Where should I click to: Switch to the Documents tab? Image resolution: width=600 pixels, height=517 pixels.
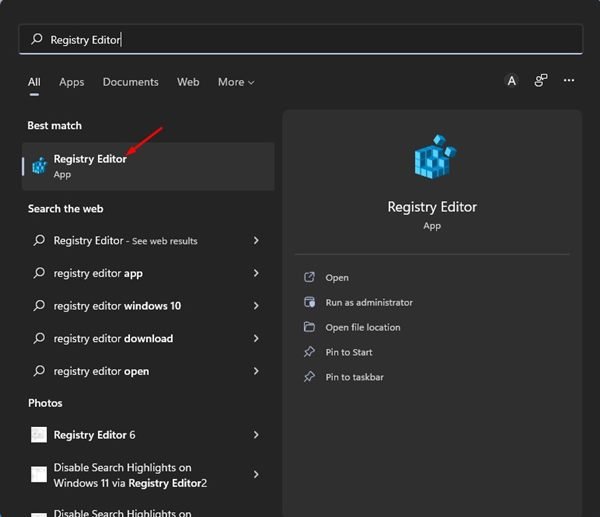coord(130,82)
